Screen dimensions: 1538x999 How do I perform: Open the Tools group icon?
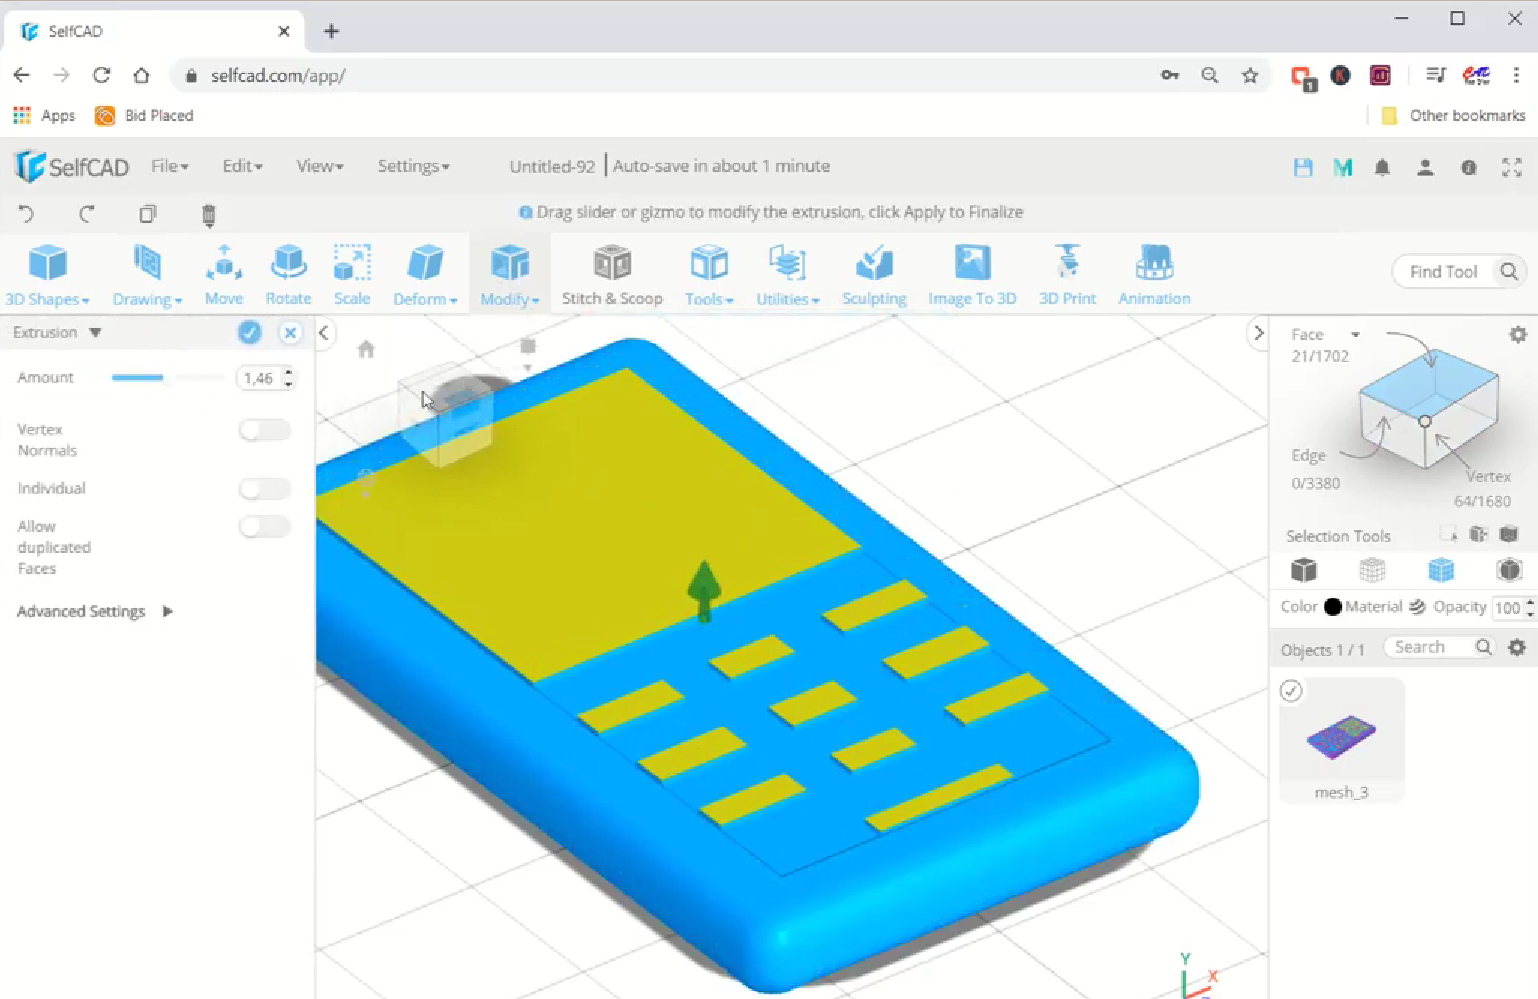(x=709, y=264)
